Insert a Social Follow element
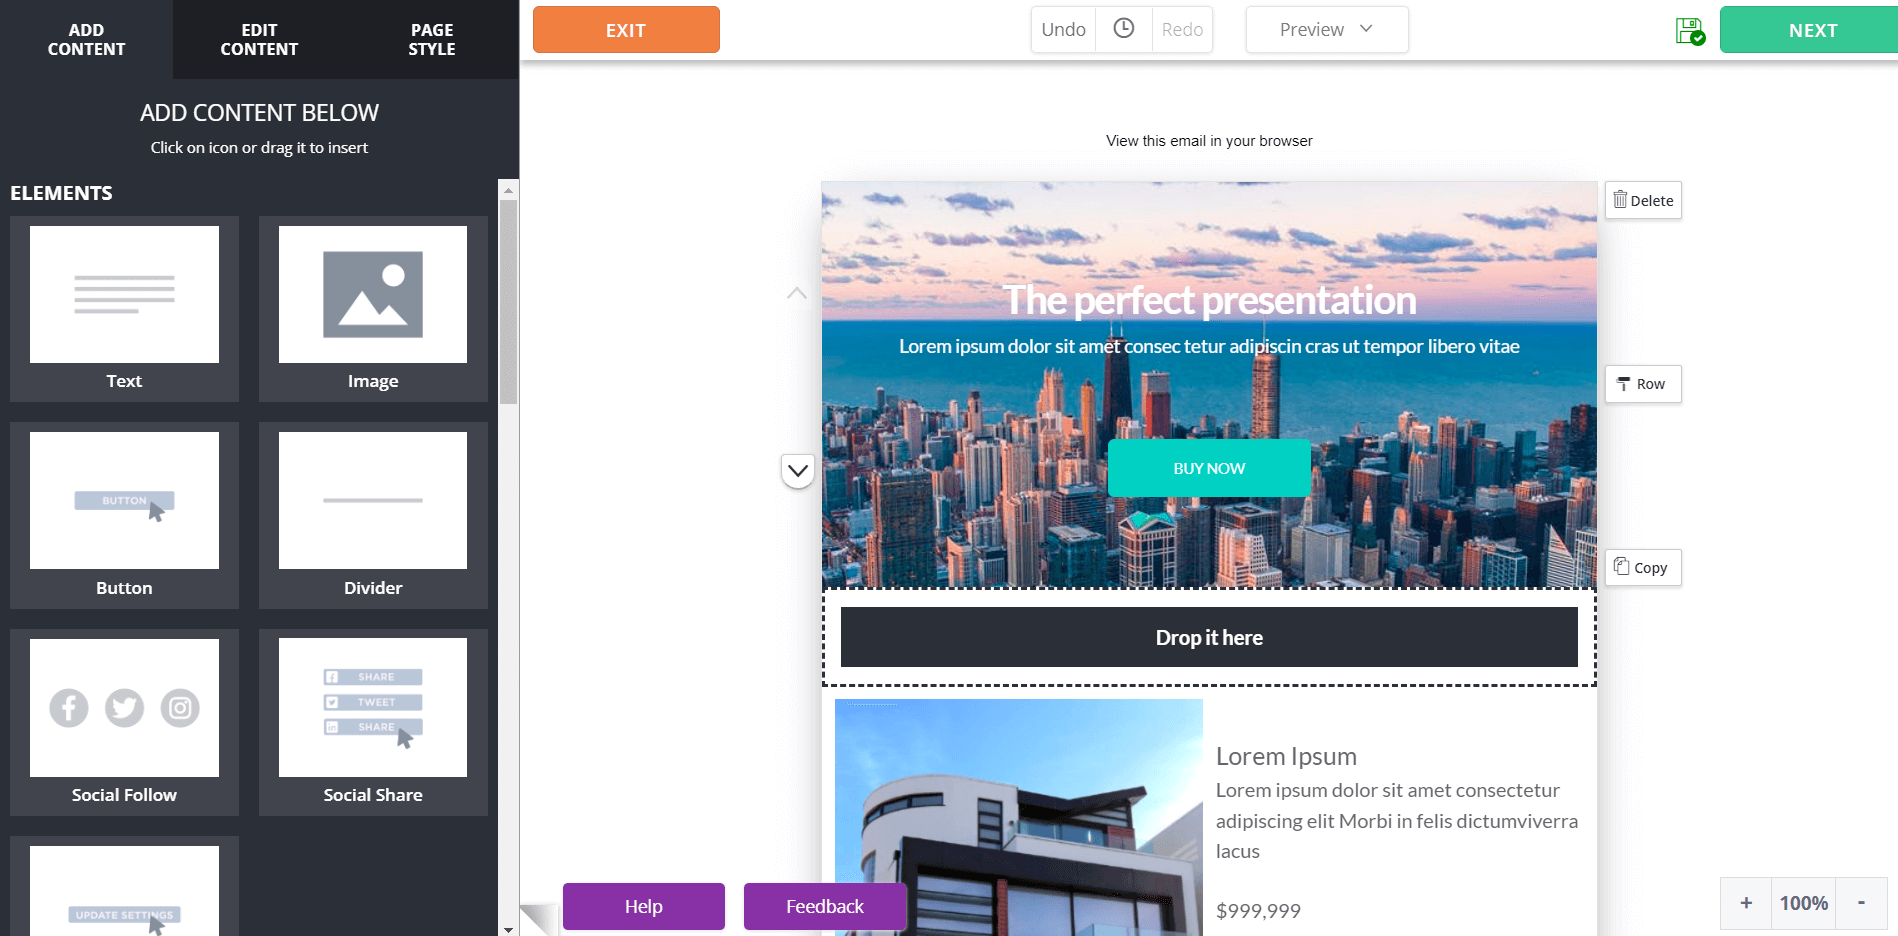Viewport: 1898px width, 936px height. point(124,723)
